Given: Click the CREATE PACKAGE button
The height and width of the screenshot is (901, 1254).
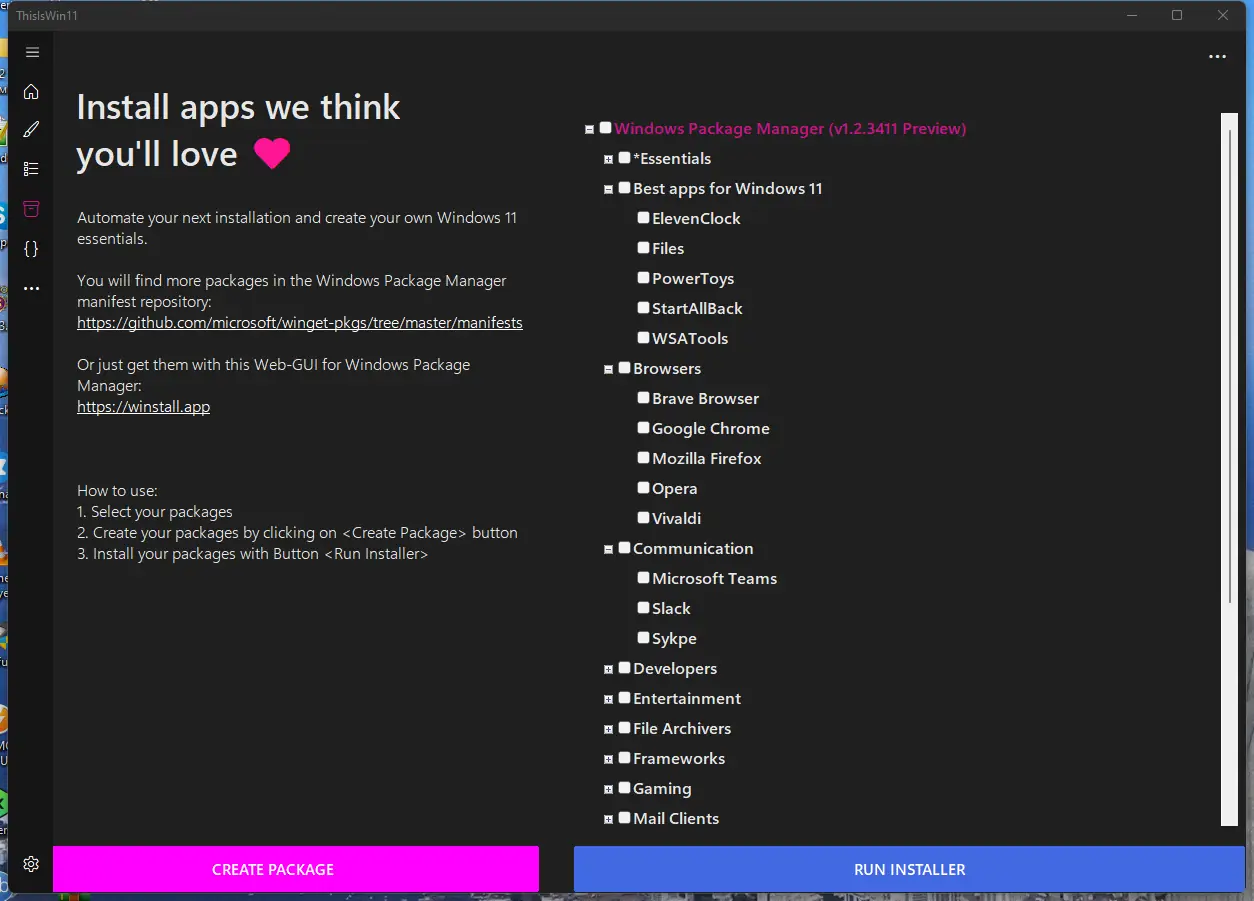Looking at the screenshot, I should 296,869.
